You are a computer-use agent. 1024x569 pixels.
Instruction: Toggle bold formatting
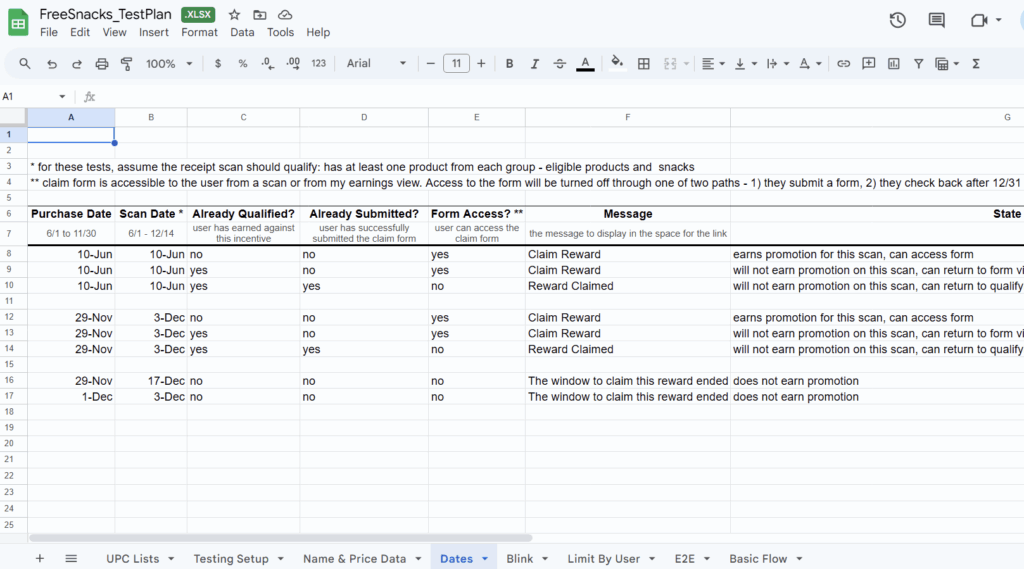[509, 64]
